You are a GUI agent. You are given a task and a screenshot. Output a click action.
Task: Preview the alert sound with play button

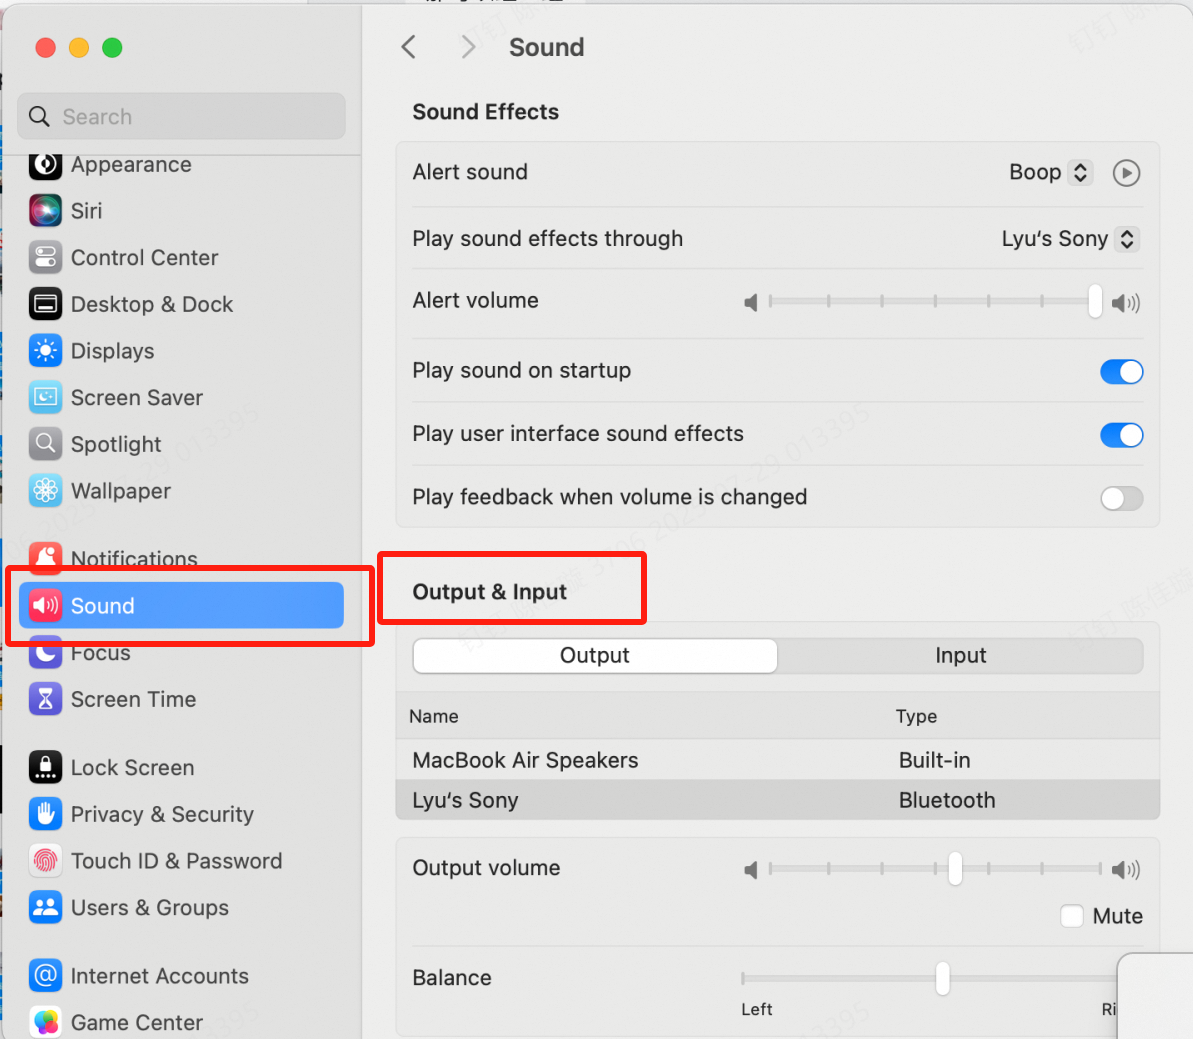[1126, 173]
